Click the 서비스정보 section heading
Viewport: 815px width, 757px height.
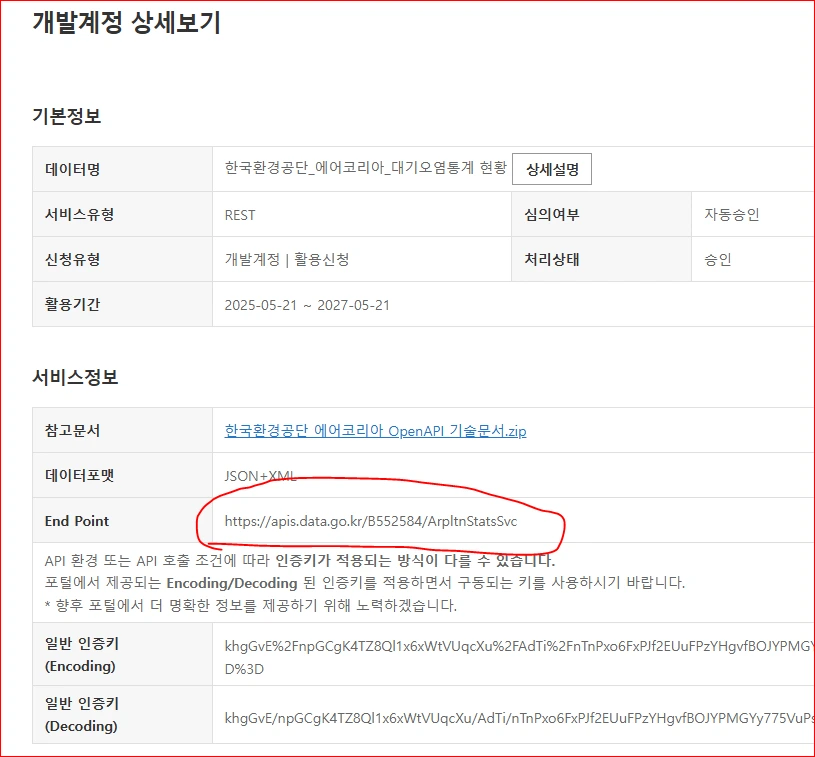[x=75, y=377]
